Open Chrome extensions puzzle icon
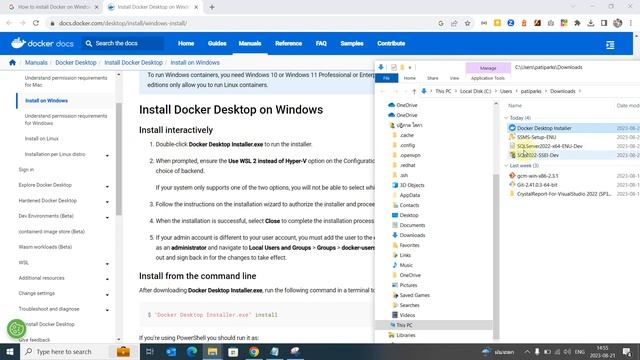 (577, 23)
